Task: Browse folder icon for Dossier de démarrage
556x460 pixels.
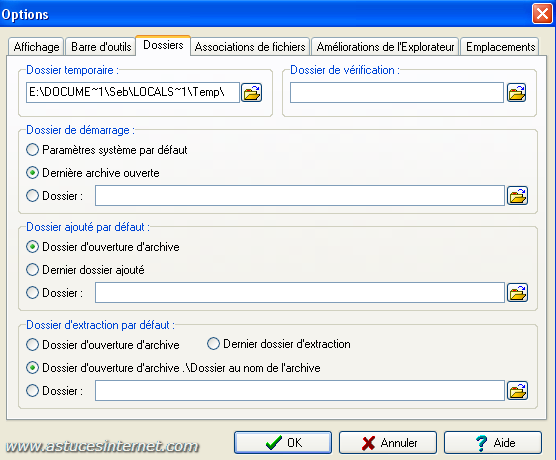Action: 517,195
